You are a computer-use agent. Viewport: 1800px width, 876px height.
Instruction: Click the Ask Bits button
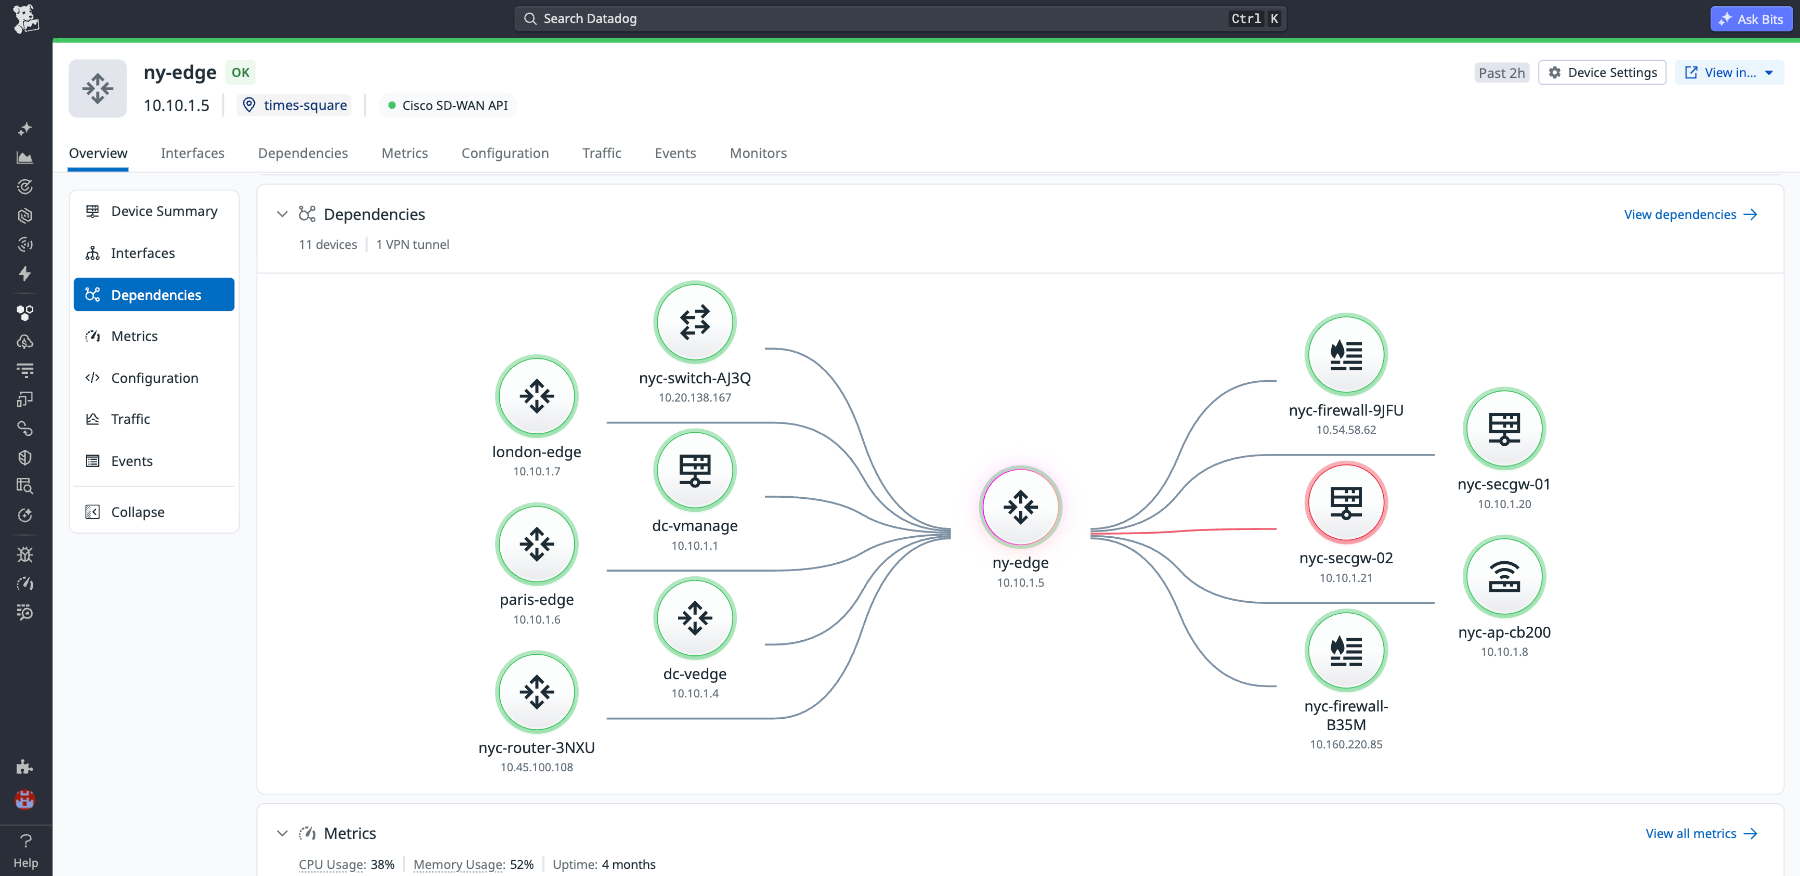pos(1751,19)
